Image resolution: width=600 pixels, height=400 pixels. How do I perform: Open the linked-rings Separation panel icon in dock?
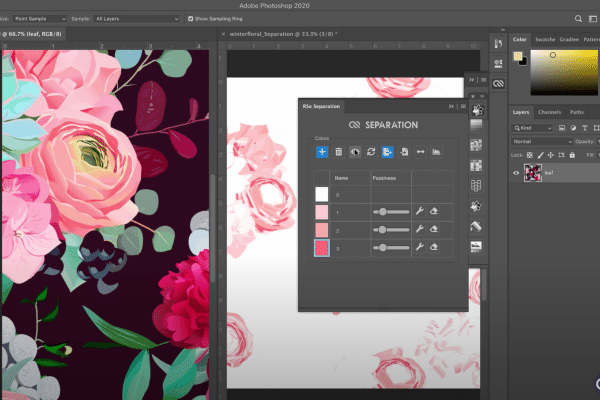coord(499,86)
